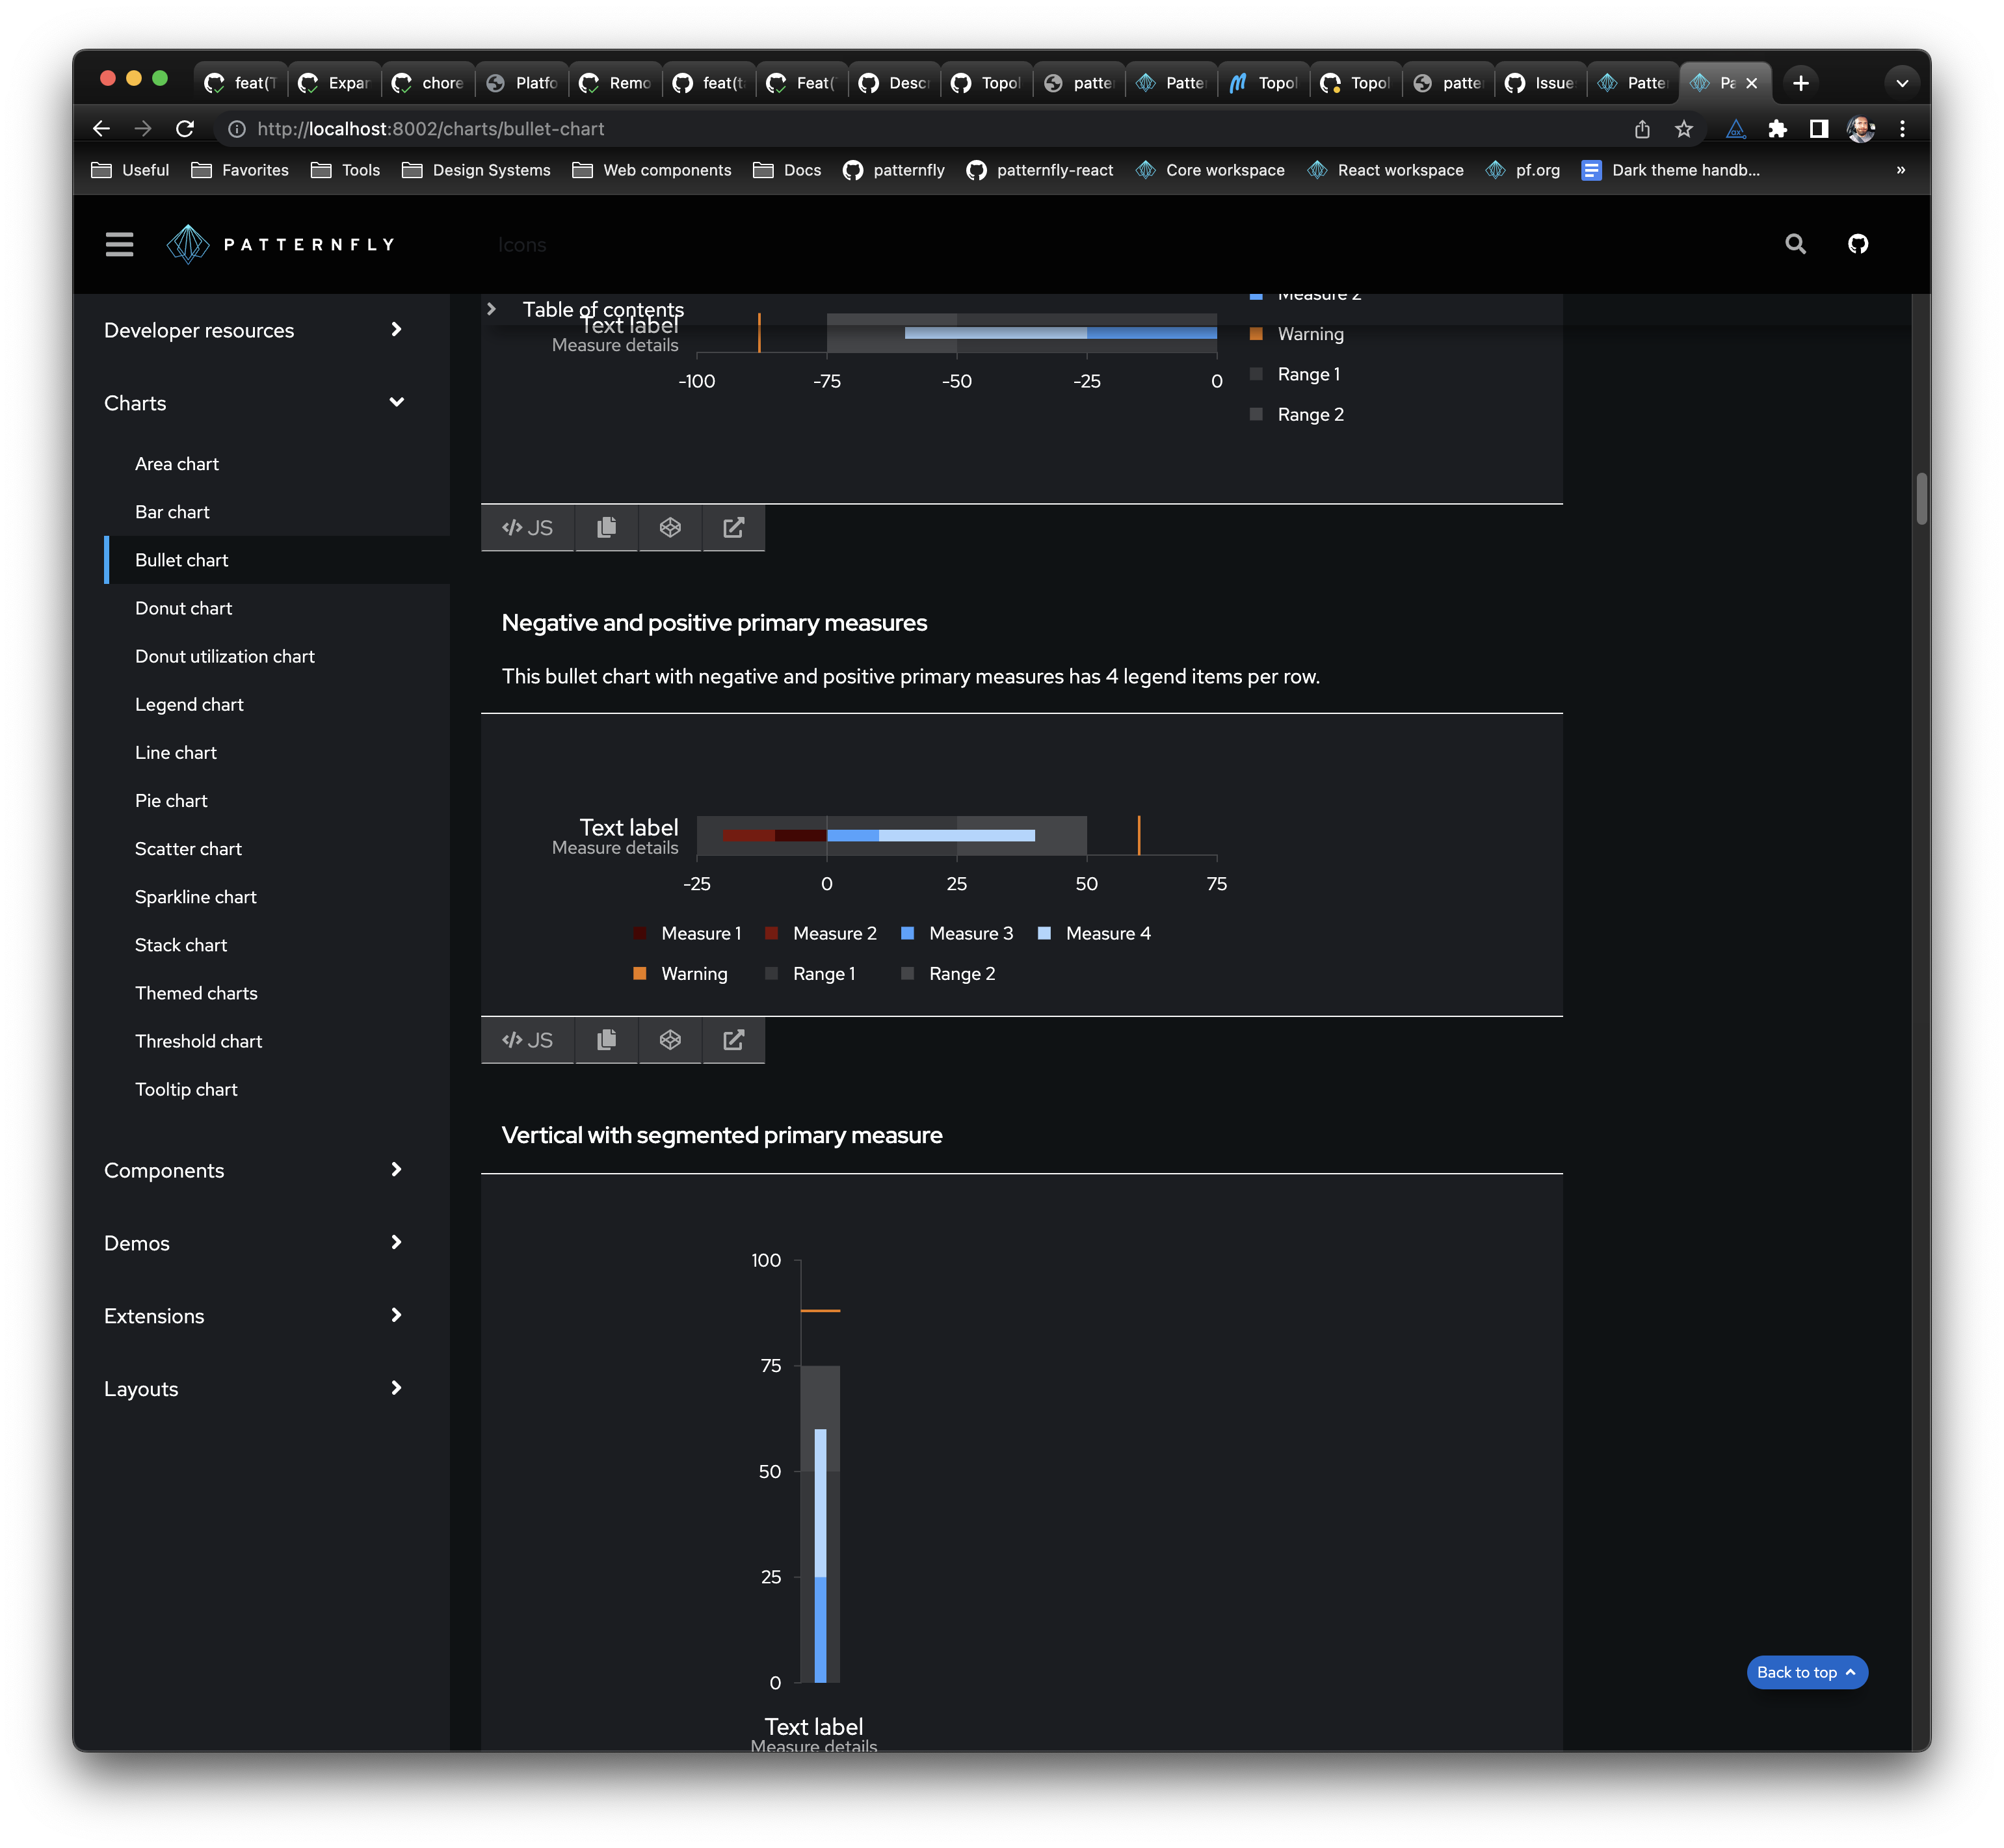Viewport: 2004px width, 1848px height.
Task: Open negative-positive example in CodeSandbox
Action: coord(670,1040)
